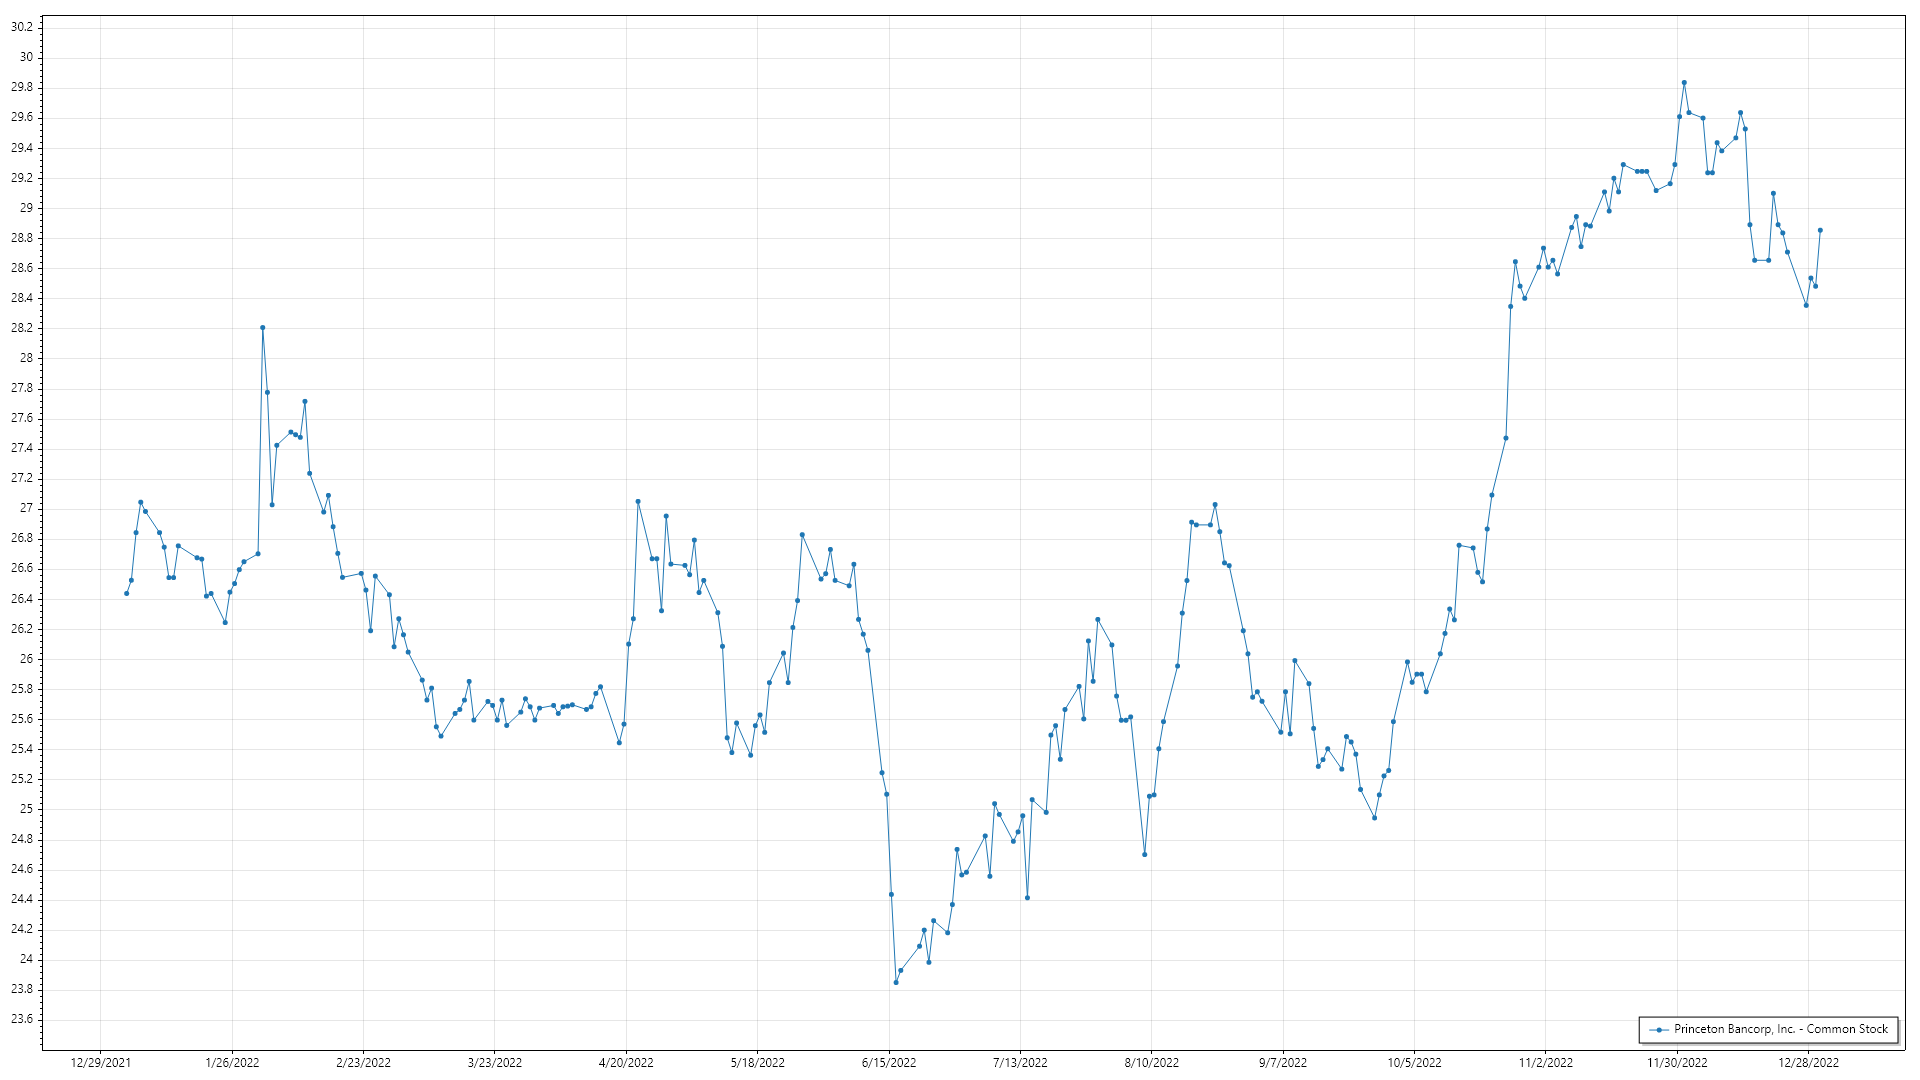Screen dimensions: 1920x1080
Task: Click the highest data point near 29.8
Action: click(x=1684, y=83)
